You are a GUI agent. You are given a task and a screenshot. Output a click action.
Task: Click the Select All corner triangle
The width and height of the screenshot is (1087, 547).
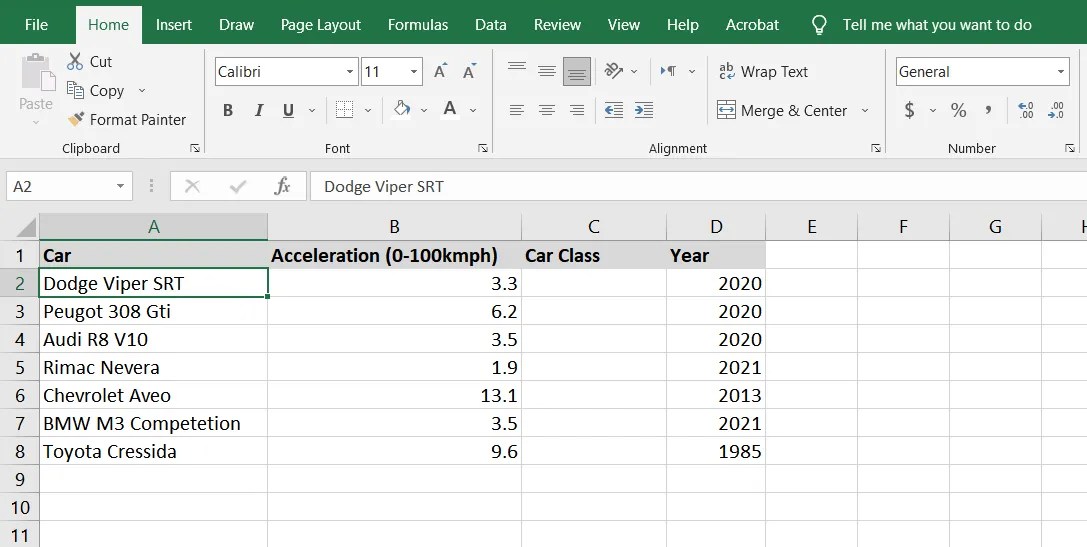pyautogui.click(x=26, y=227)
